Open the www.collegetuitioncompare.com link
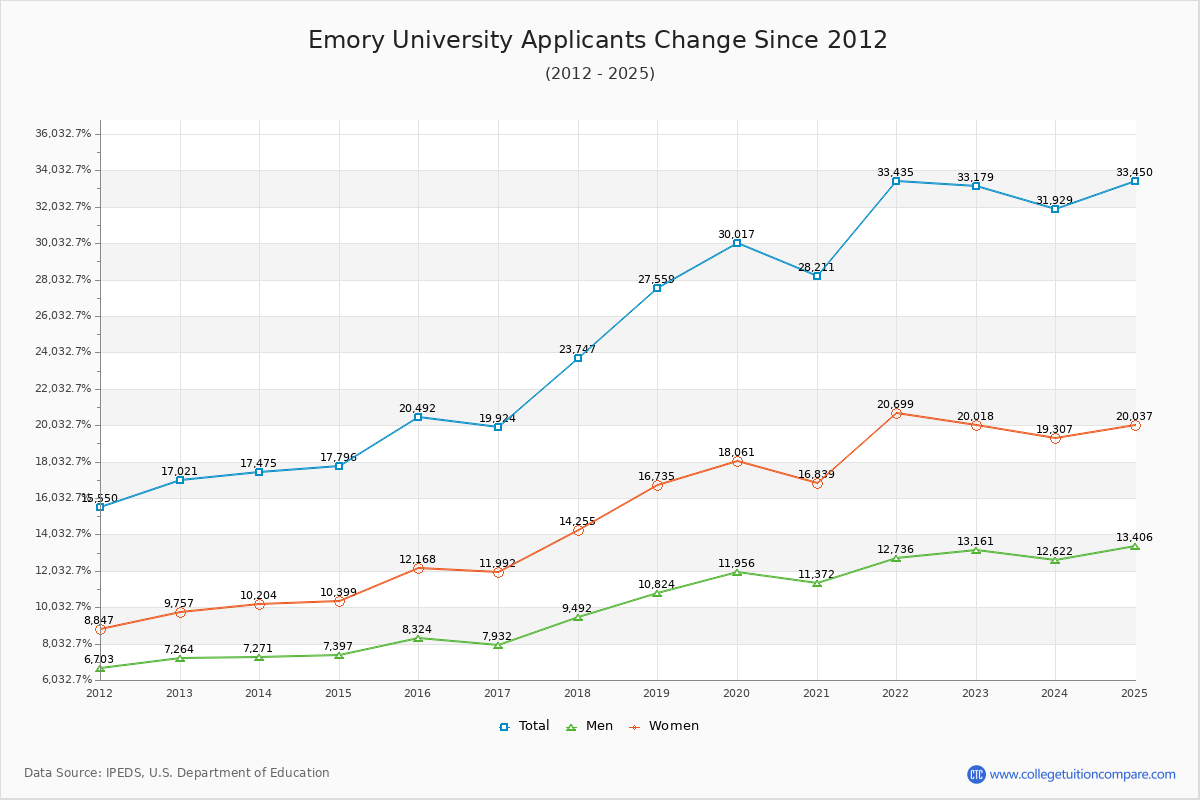The width and height of the screenshot is (1200, 800). (x=1082, y=774)
